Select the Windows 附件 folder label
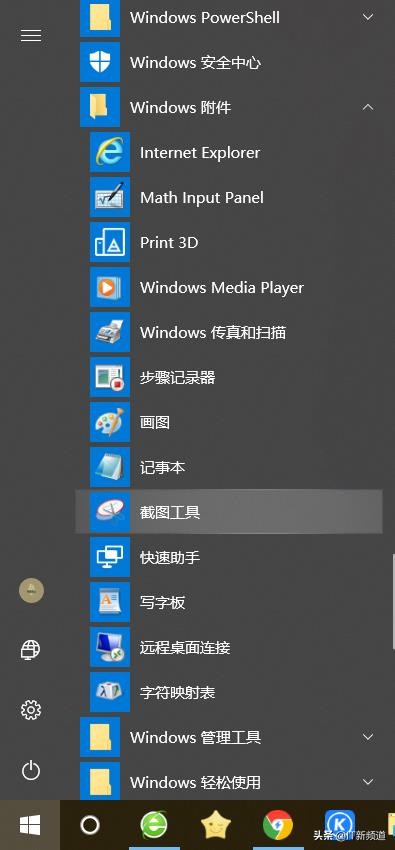 click(x=180, y=108)
